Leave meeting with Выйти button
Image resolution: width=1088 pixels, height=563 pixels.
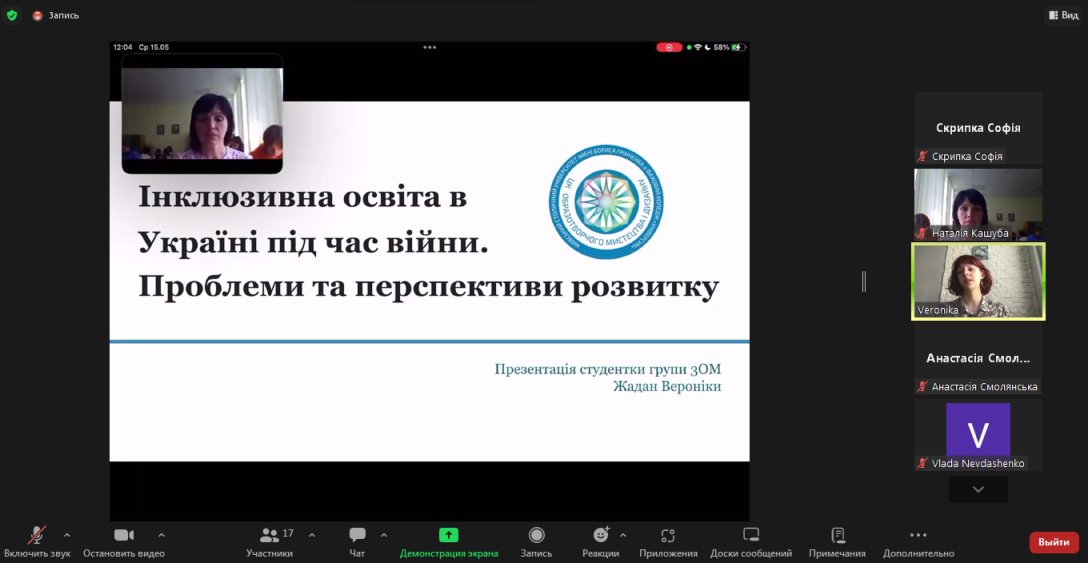1054,542
